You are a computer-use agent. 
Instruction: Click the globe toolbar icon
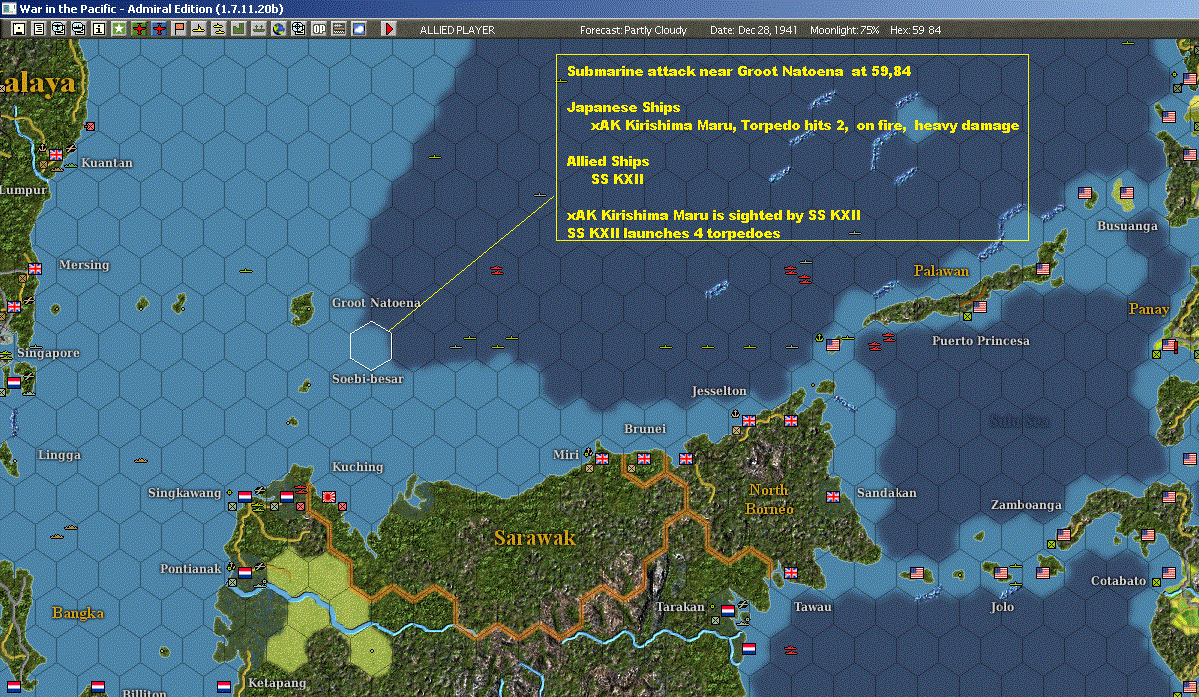click(278, 29)
